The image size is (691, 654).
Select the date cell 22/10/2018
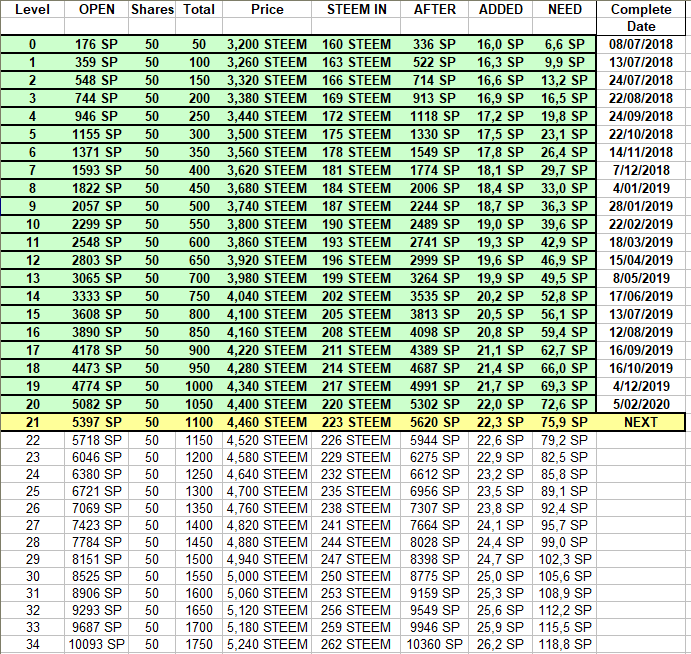641,134
